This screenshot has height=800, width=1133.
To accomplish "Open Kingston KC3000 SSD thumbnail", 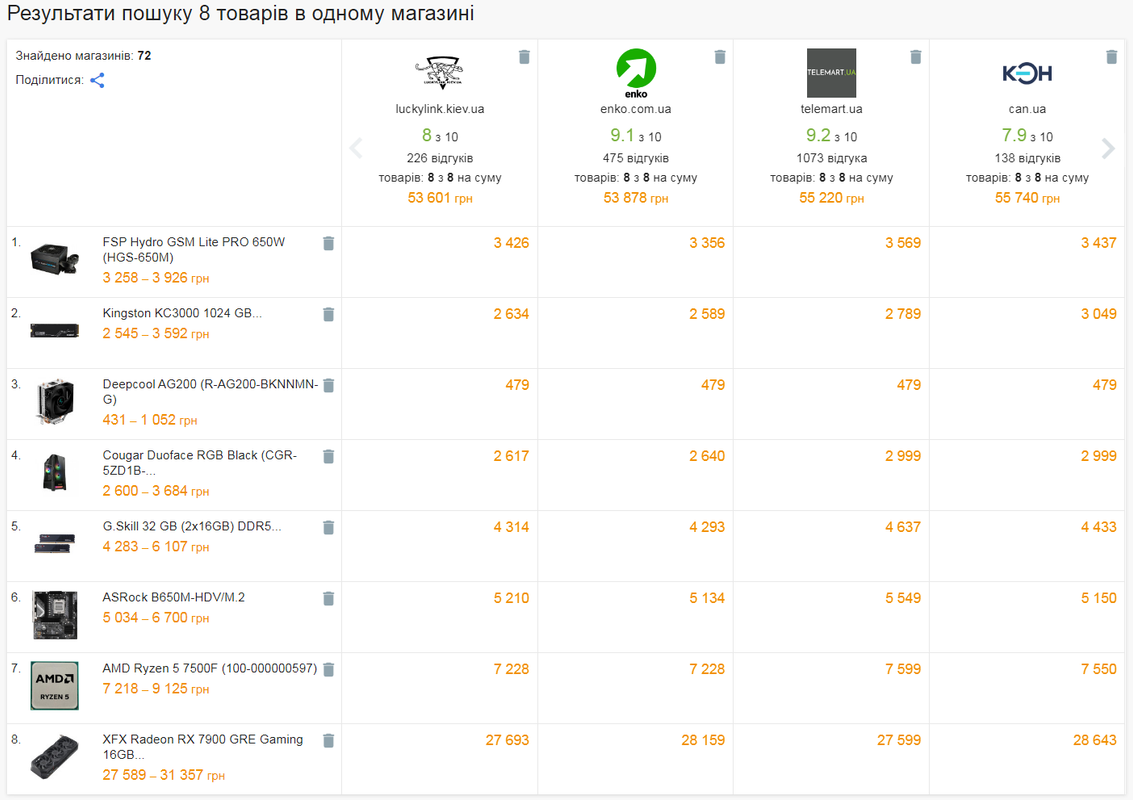I will point(55,331).
